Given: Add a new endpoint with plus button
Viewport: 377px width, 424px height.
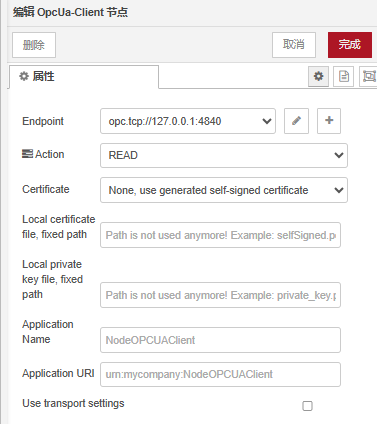Looking at the screenshot, I should click(x=329, y=121).
